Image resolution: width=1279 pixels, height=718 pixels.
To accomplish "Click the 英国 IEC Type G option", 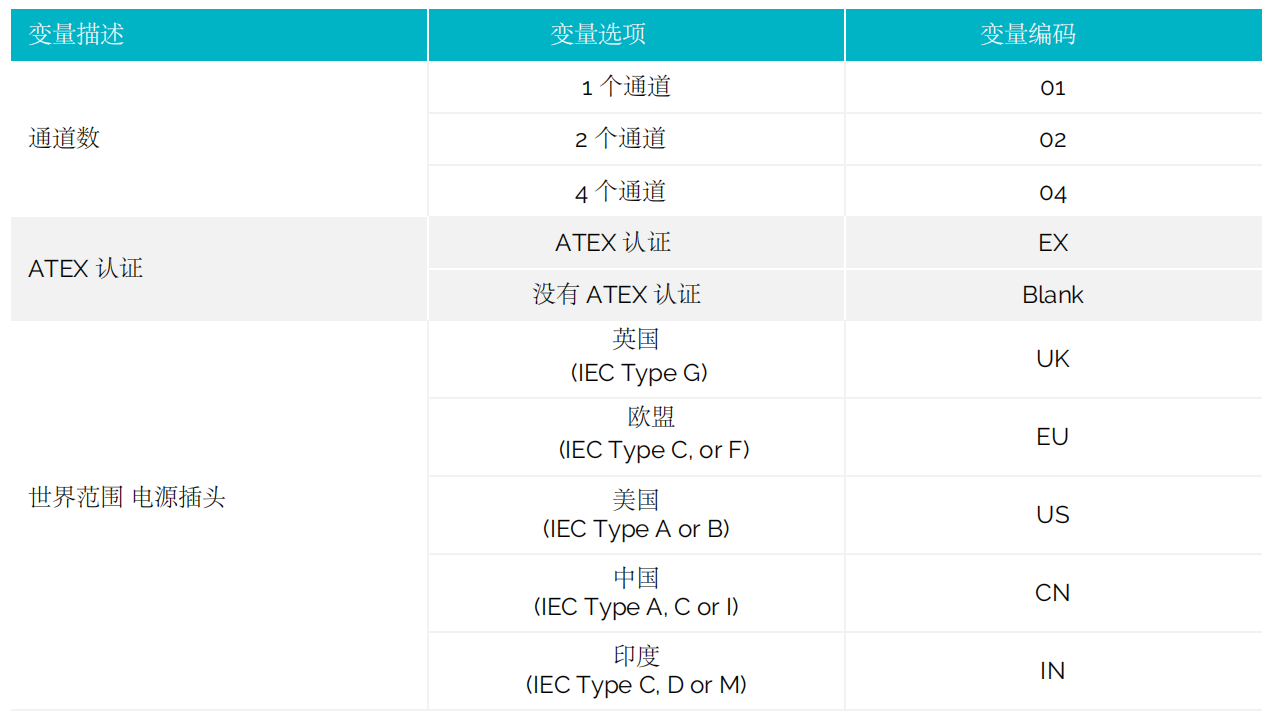I will click(637, 357).
